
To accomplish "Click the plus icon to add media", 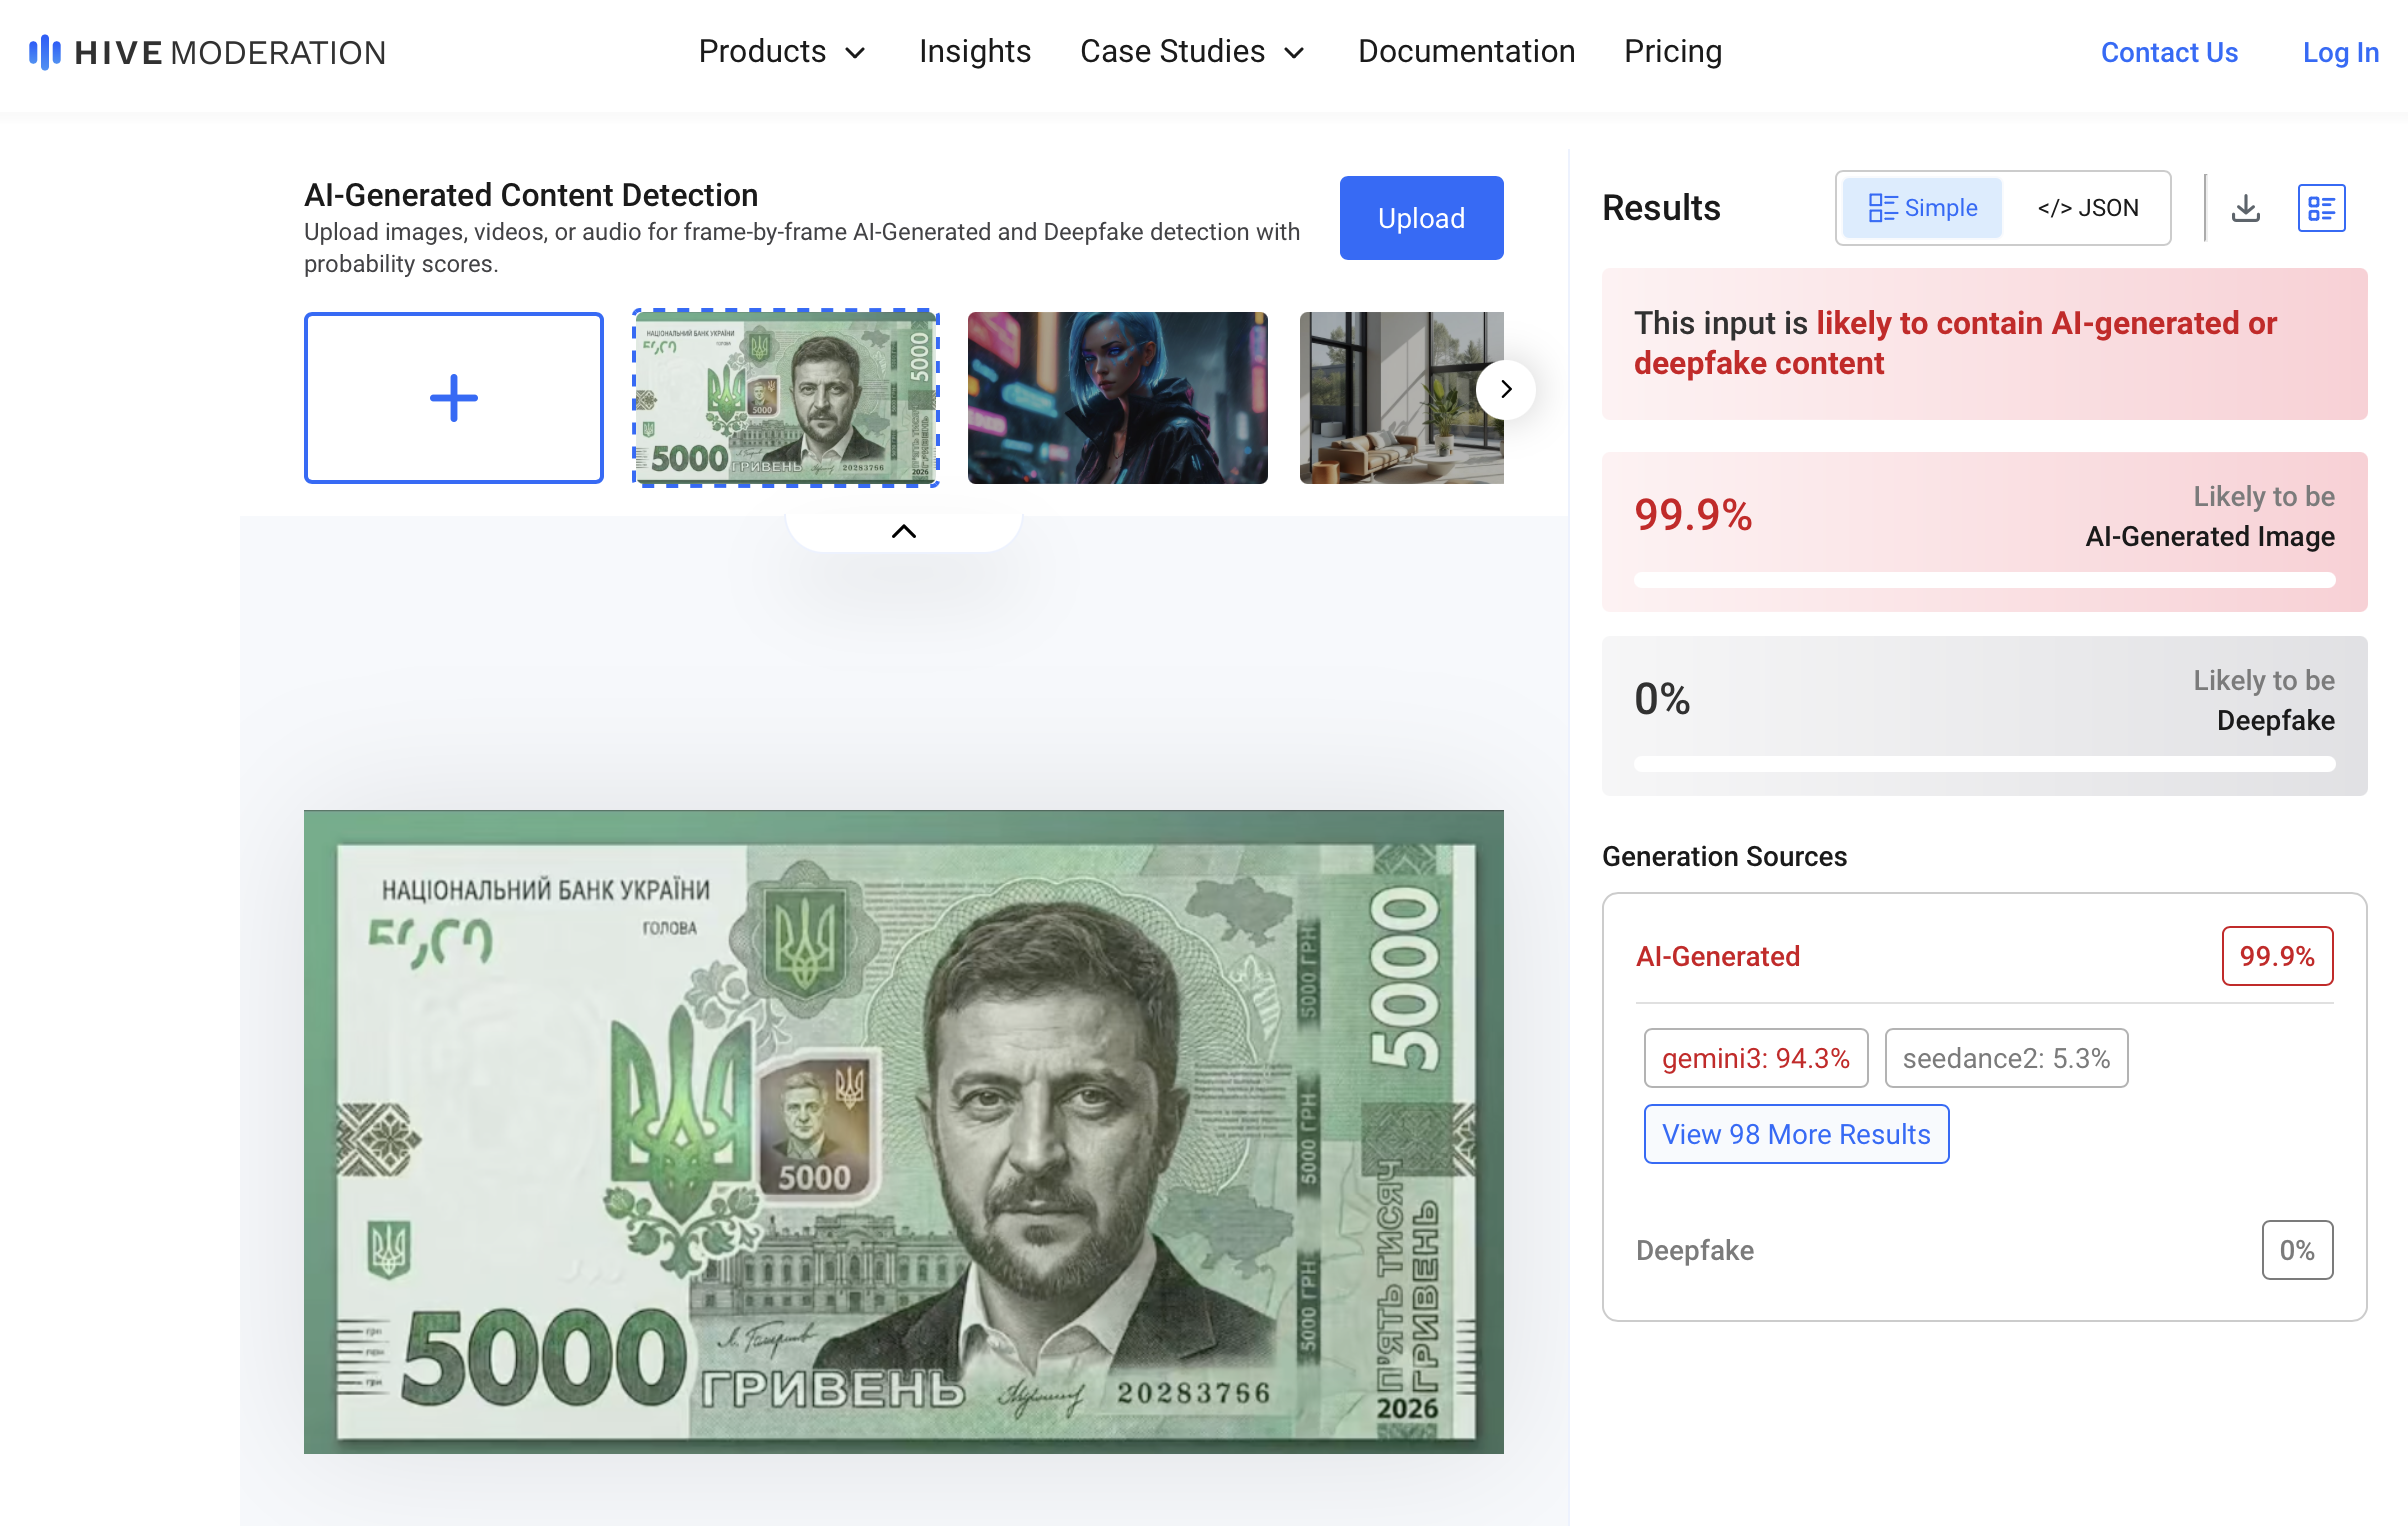I will [454, 398].
